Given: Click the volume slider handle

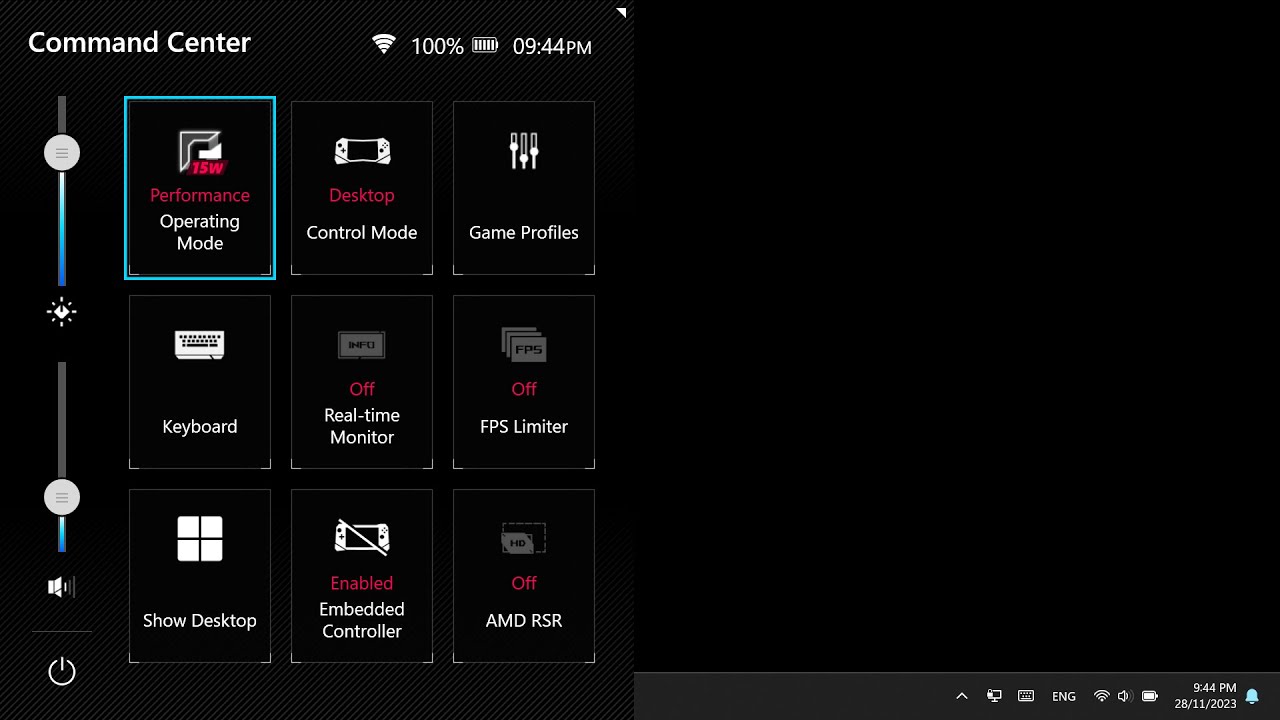Looking at the screenshot, I should [x=62, y=497].
